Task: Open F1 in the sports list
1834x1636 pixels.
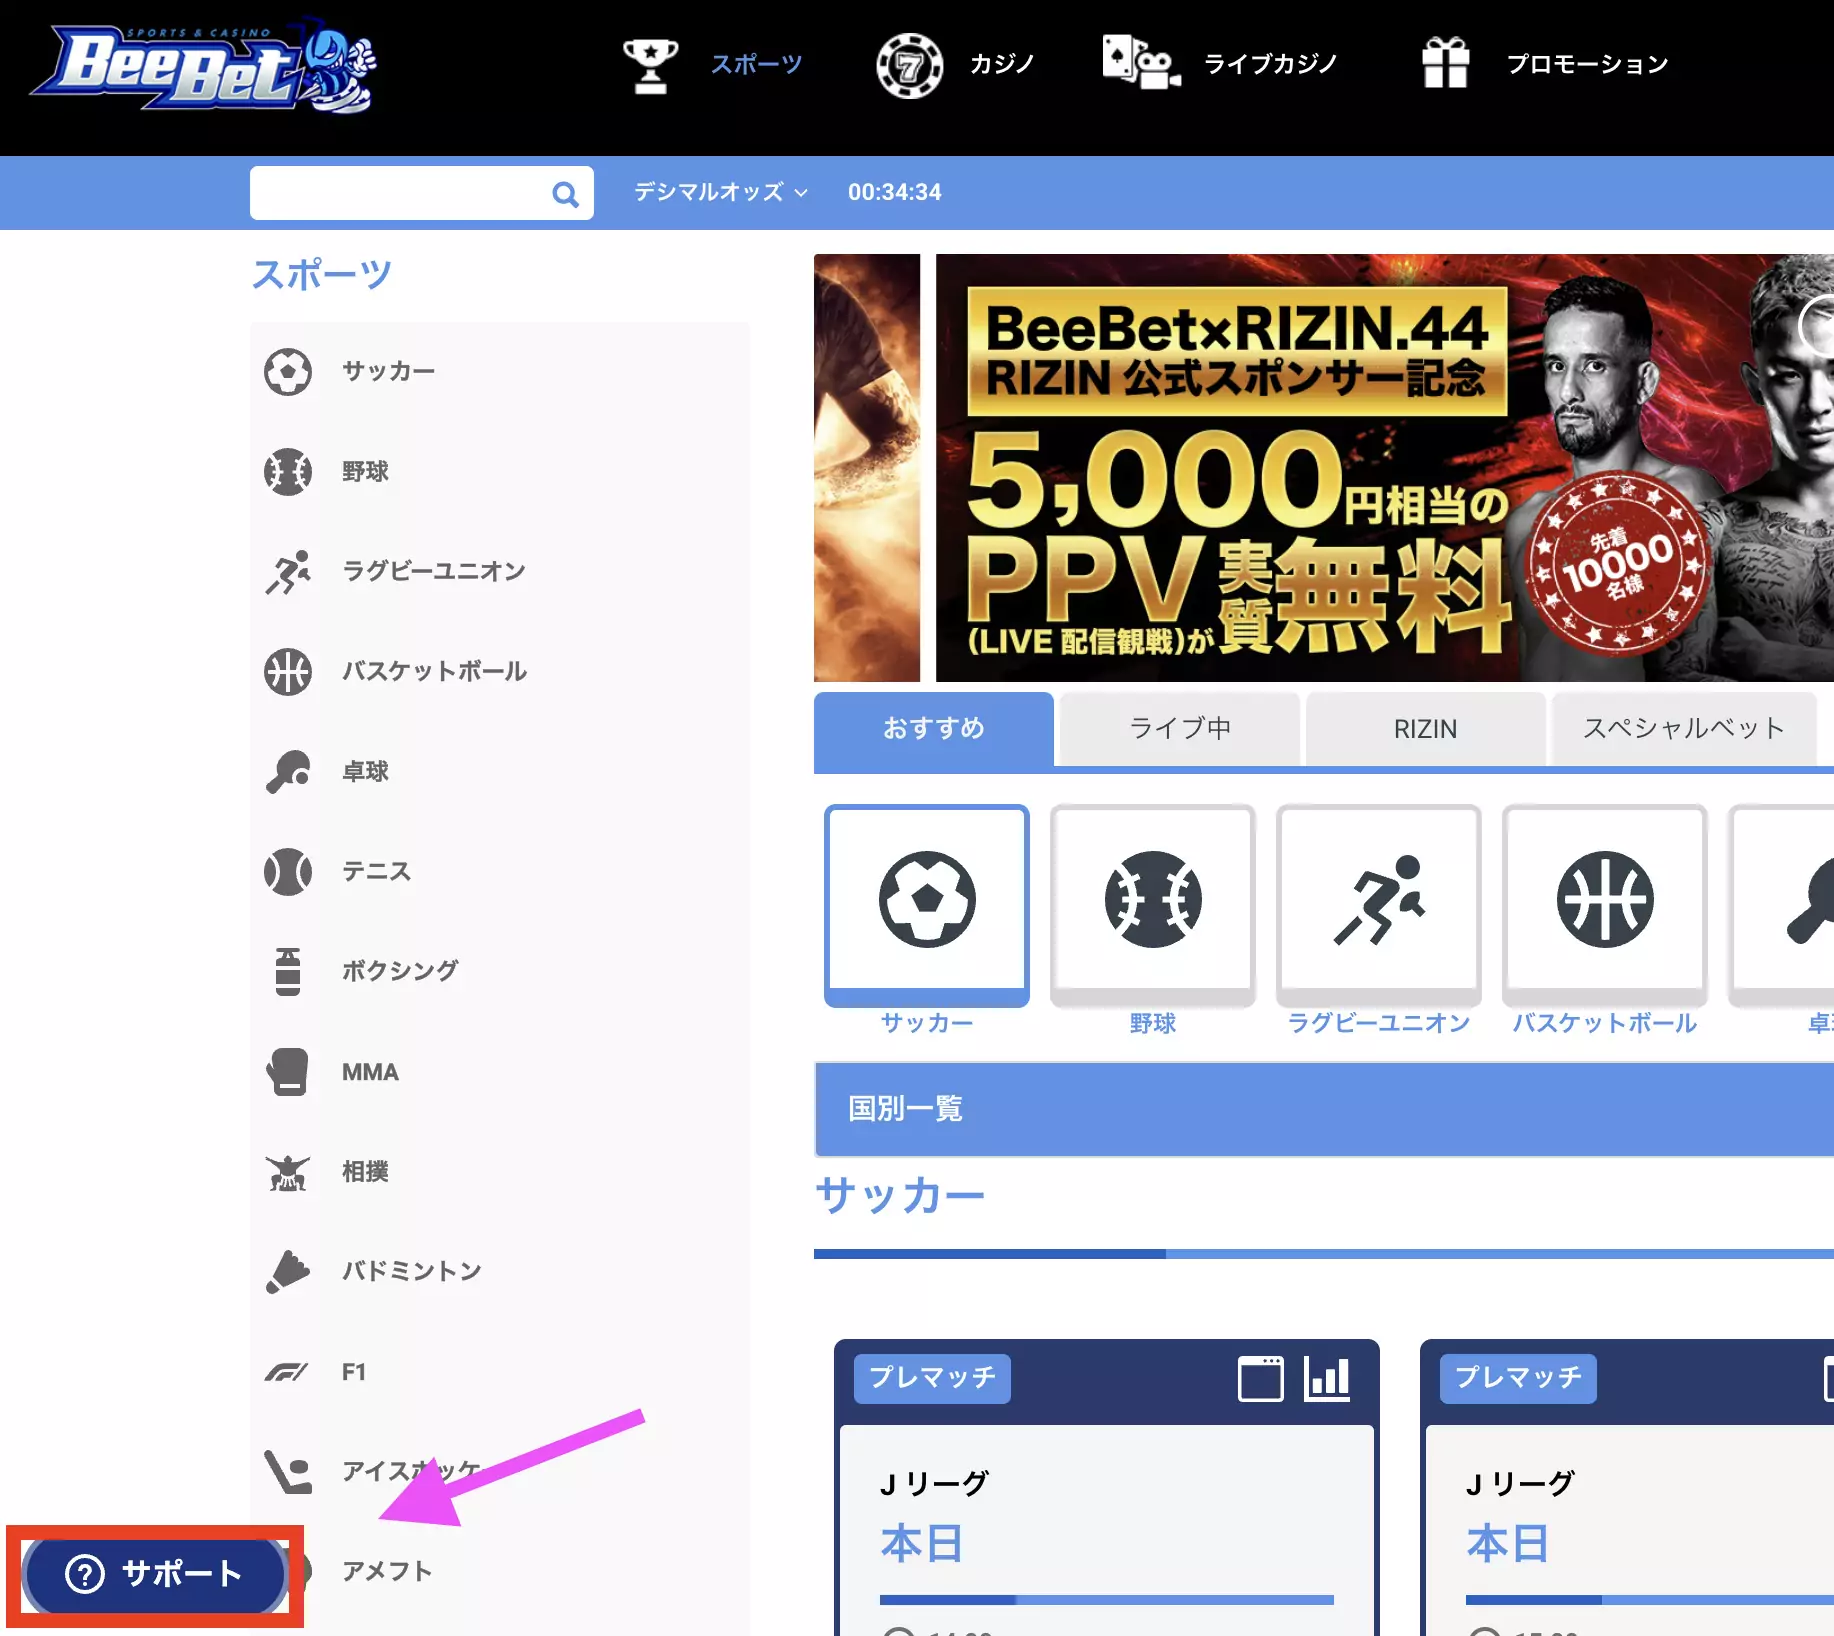Action: pyautogui.click(x=354, y=1372)
